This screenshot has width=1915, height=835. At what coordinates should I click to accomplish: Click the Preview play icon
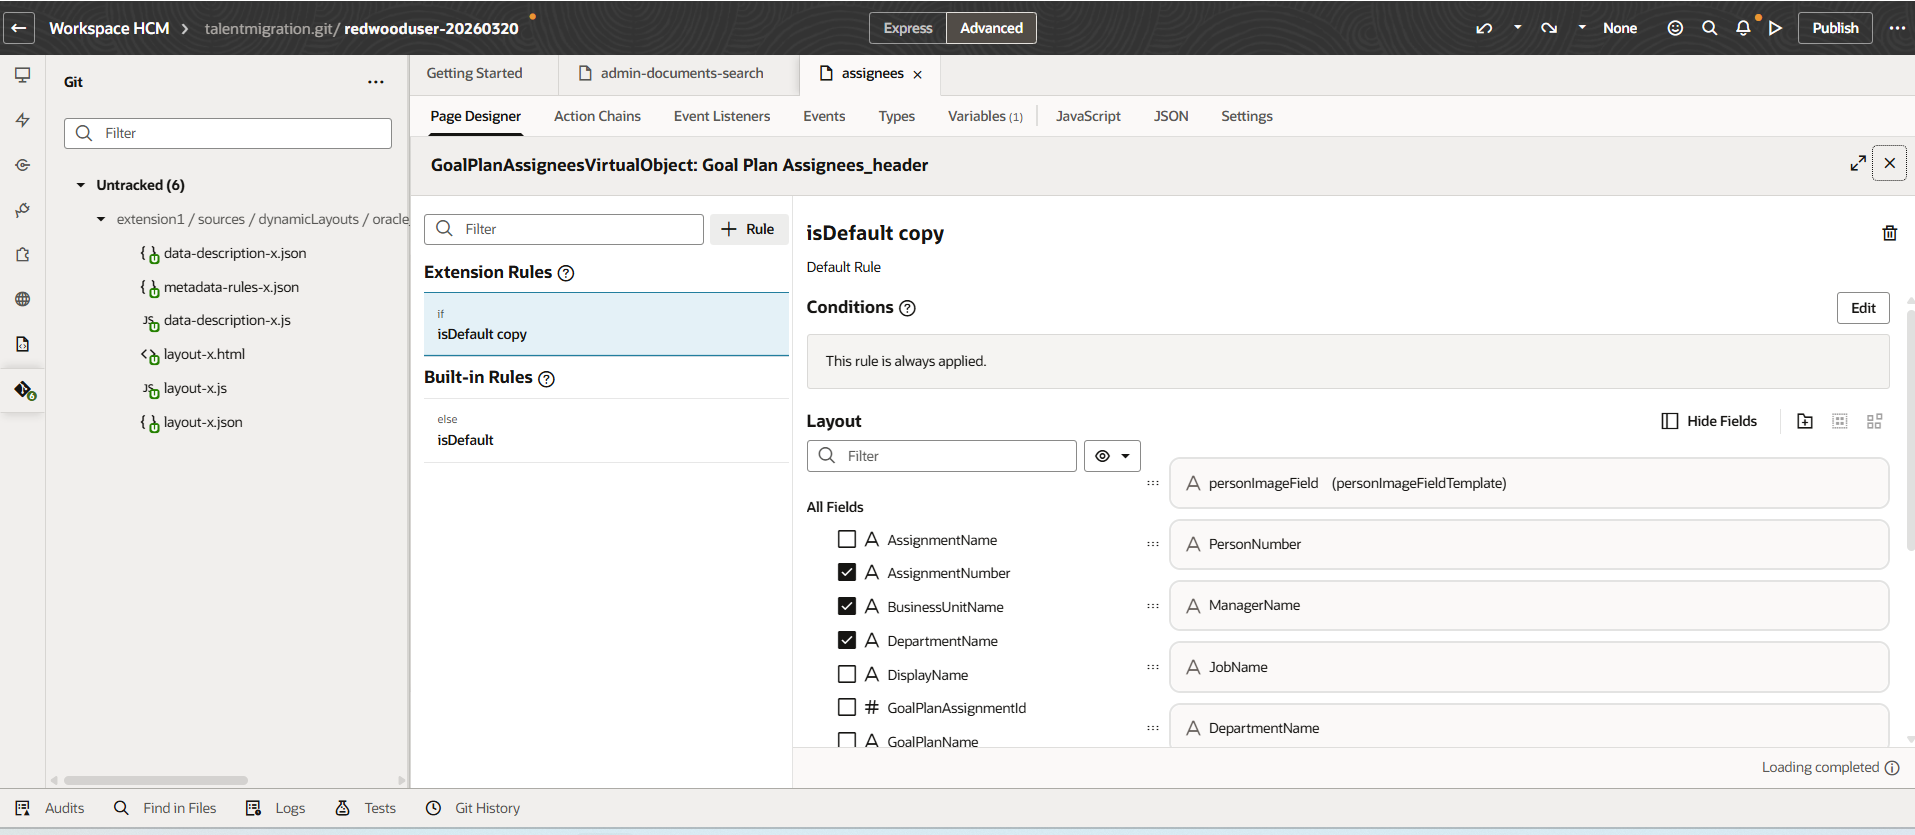coord(1776,28)
